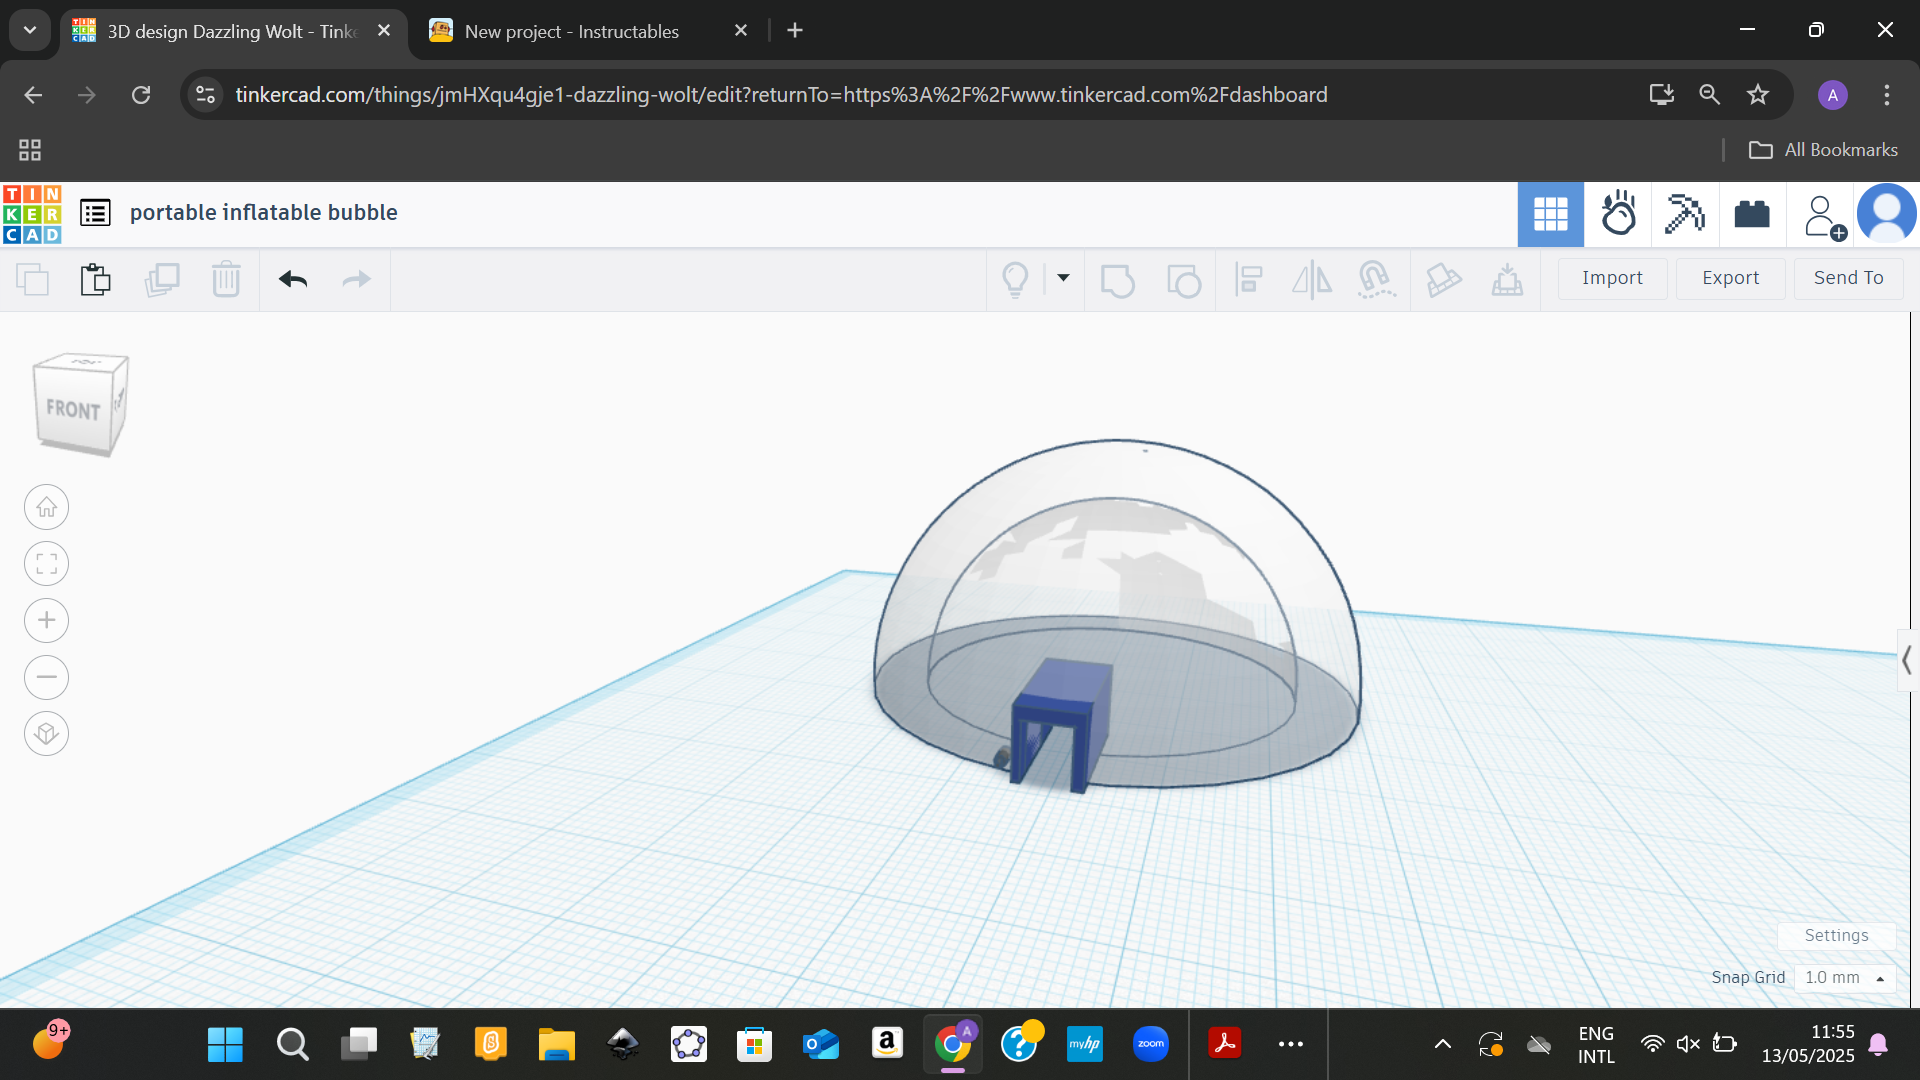Click the Notes tool icon

pyautogui.click(x=1443, y=279)
